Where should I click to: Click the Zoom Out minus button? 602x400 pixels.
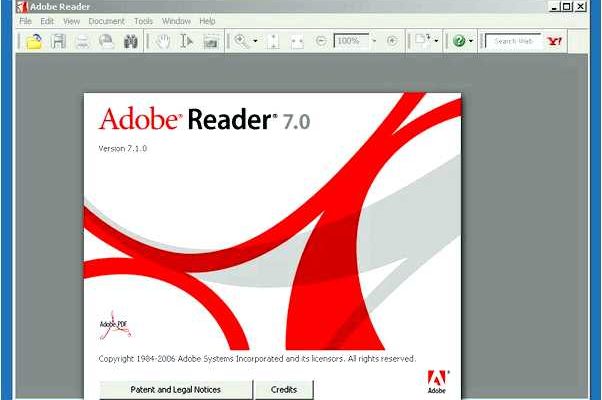point(321,40)
